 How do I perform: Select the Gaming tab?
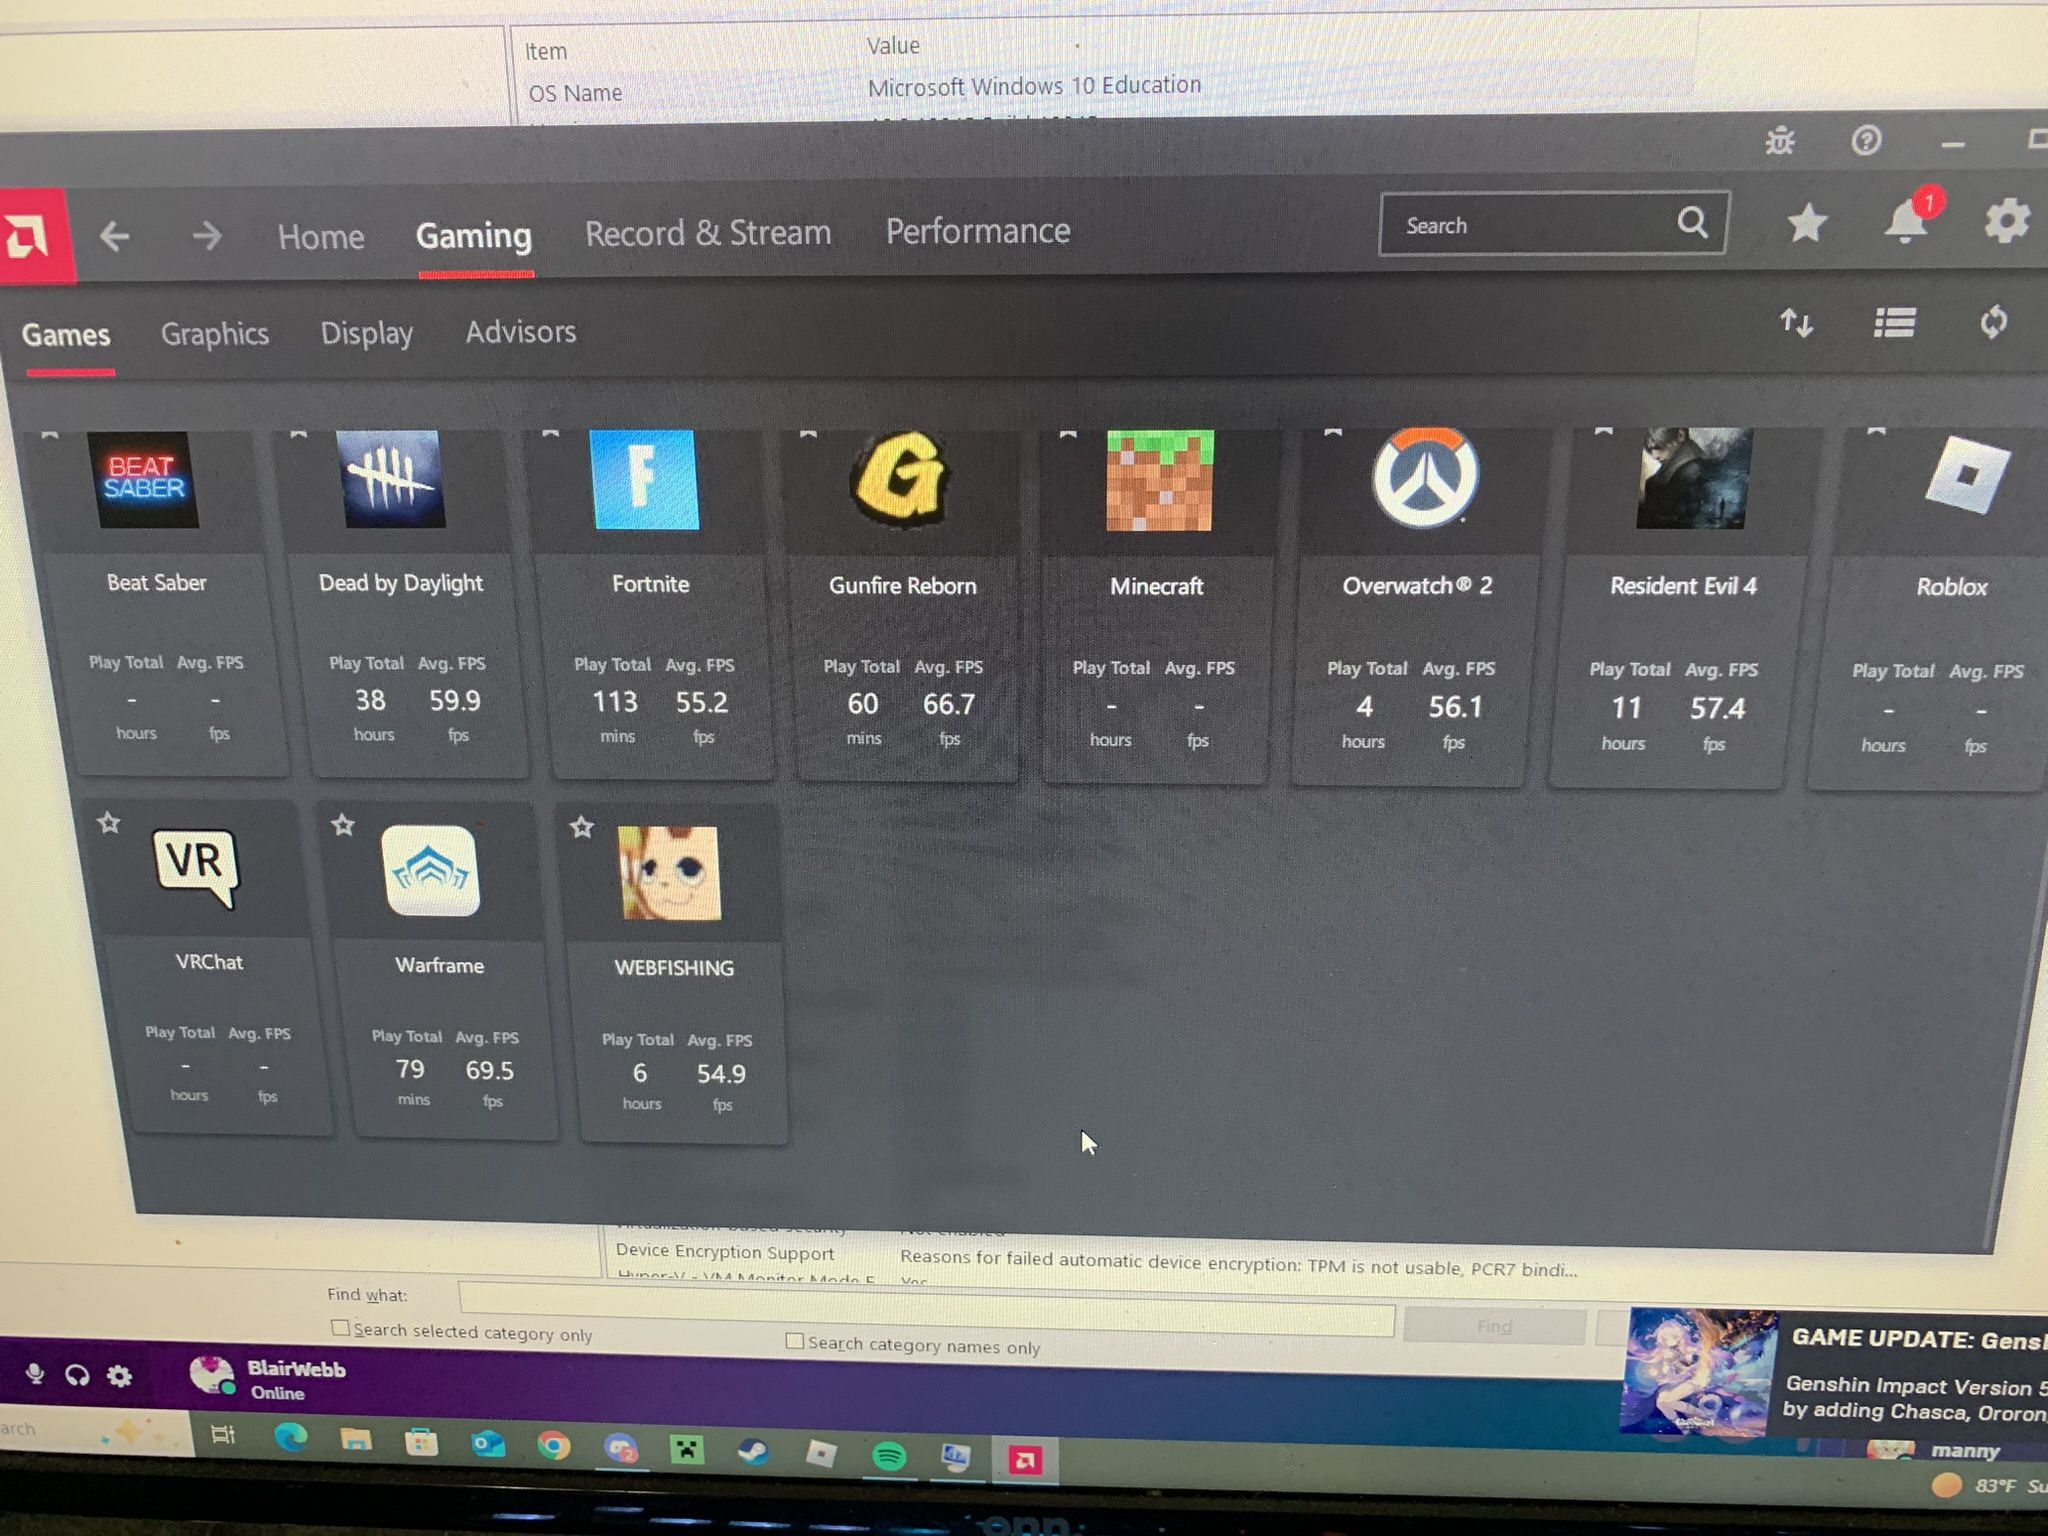coord(474,235)
